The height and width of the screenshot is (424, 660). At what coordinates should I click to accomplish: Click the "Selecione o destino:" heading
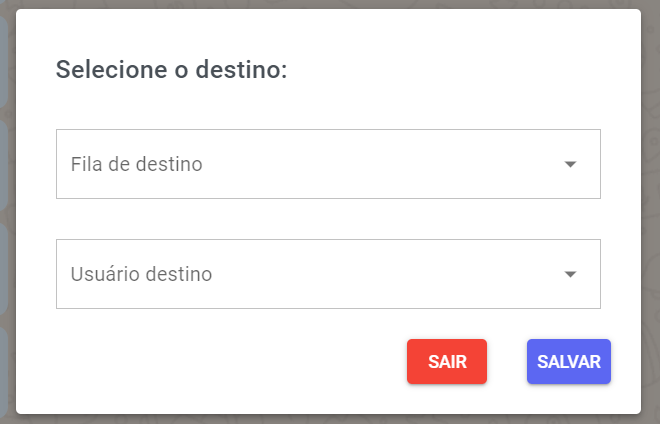point(171,70)
